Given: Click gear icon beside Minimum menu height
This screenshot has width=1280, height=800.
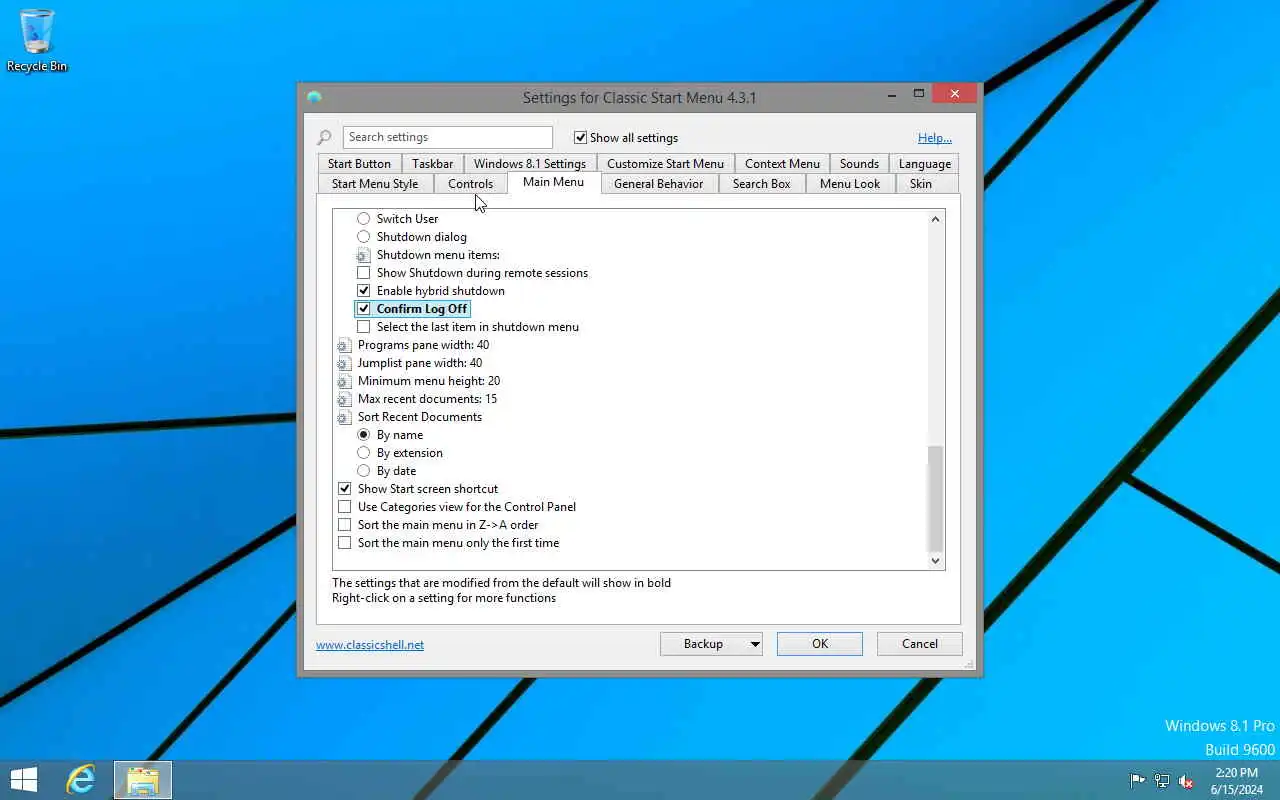Looking at the screenshot, I should [x=344, y=381].
